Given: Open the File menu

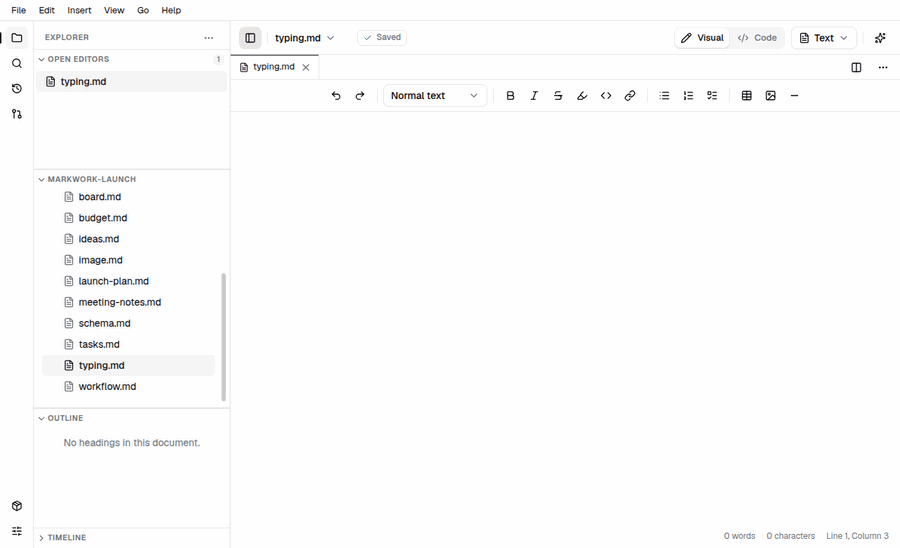Looking at the screenshot, I should coord(18,10).
